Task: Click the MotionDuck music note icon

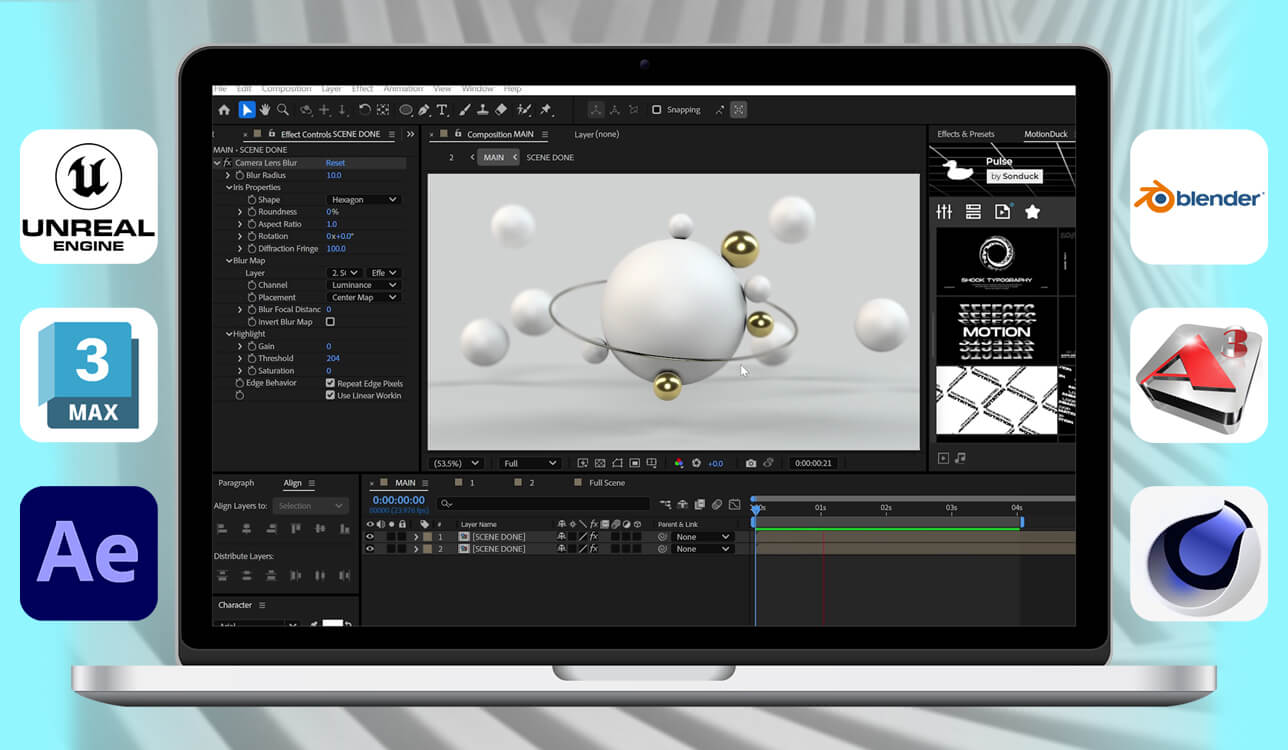Action: point(961,458)
